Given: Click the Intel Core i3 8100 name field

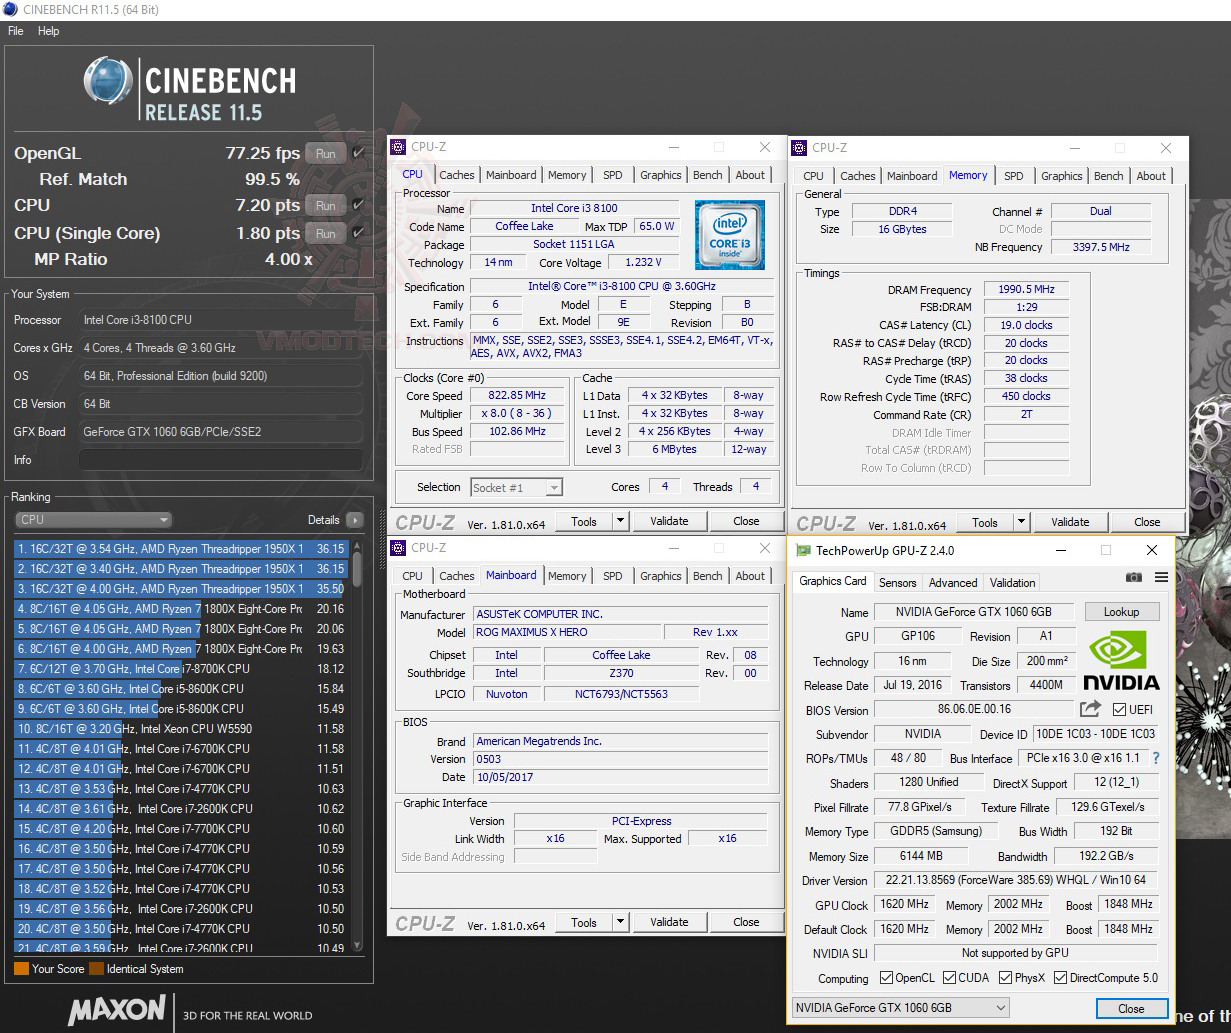Looking at the screenshot, I should pos(574,208).
